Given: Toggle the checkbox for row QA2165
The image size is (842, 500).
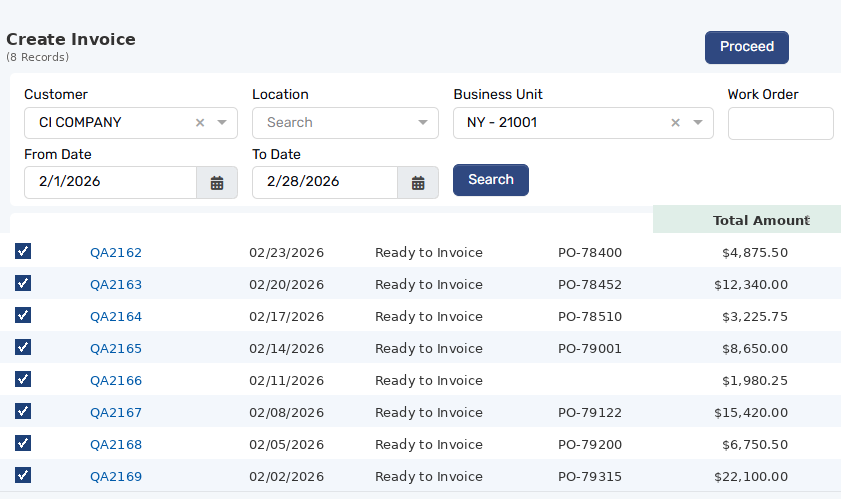Looking at the screenshot, I should click(23, 347).
